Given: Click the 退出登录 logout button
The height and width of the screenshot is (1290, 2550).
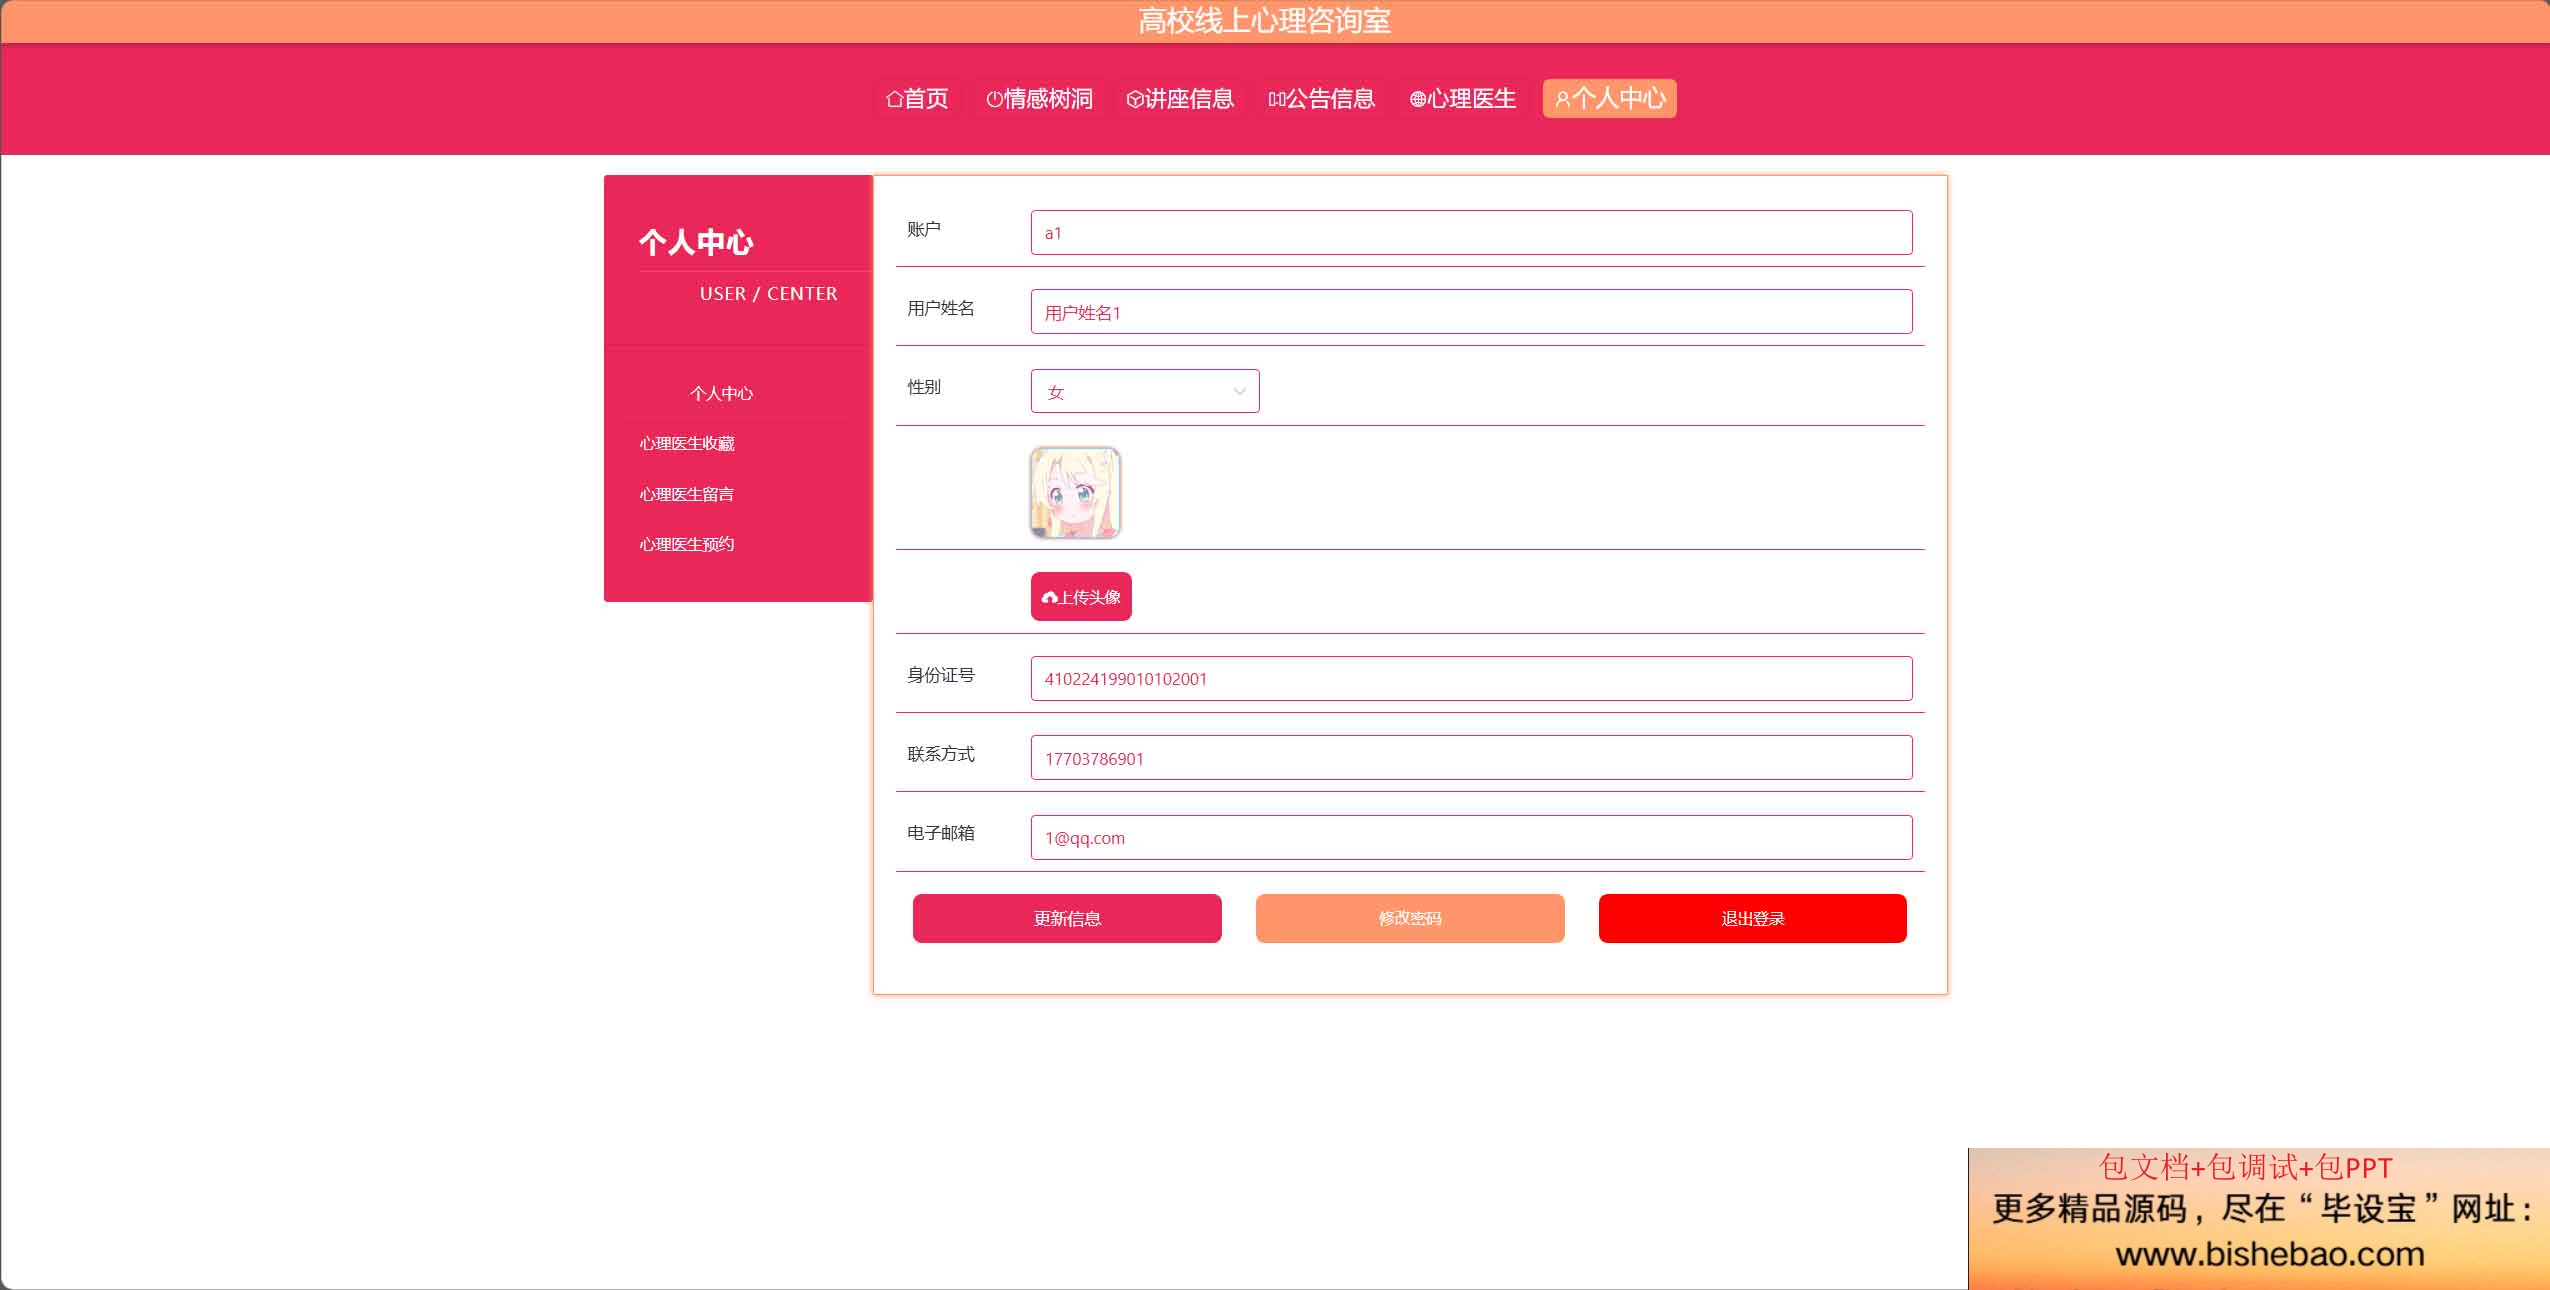Looking at the screenshot, I should tap(1752, 918).
